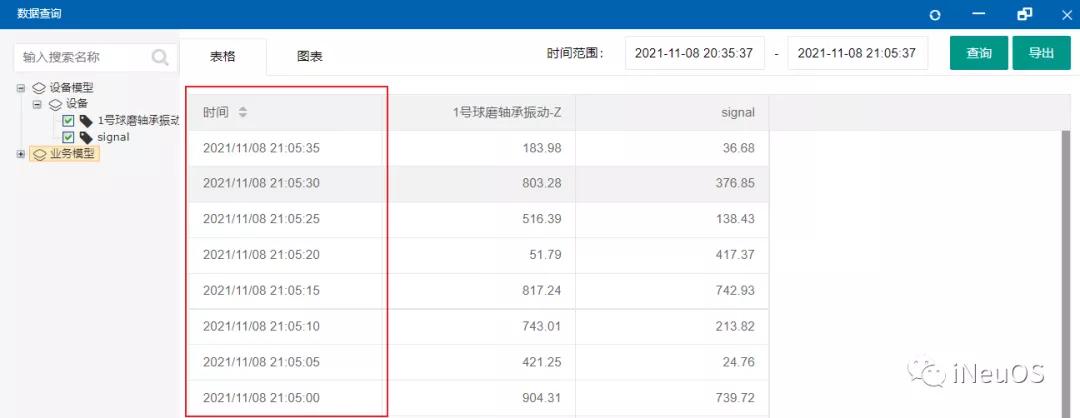Click signal value 36.68

coord(739,148)
